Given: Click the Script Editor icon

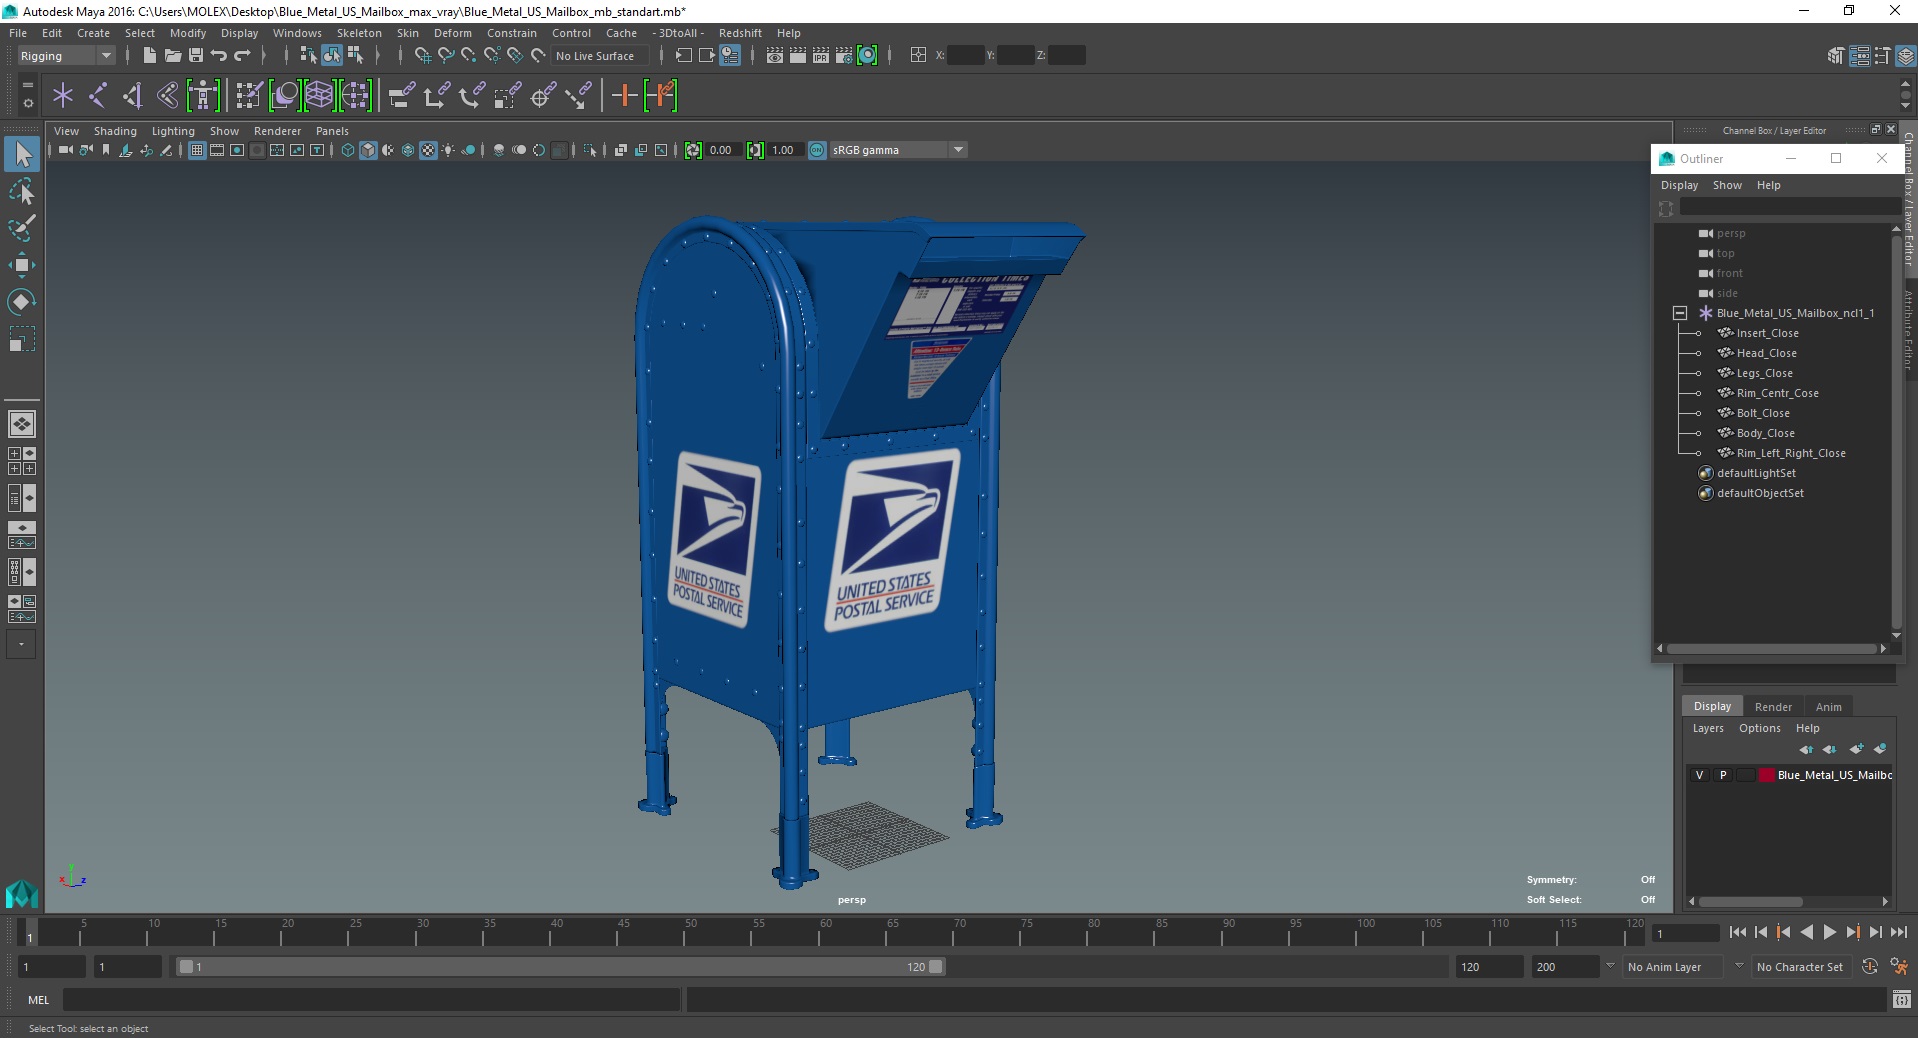Looking at the screenshot, I should tap(1901, 999).
